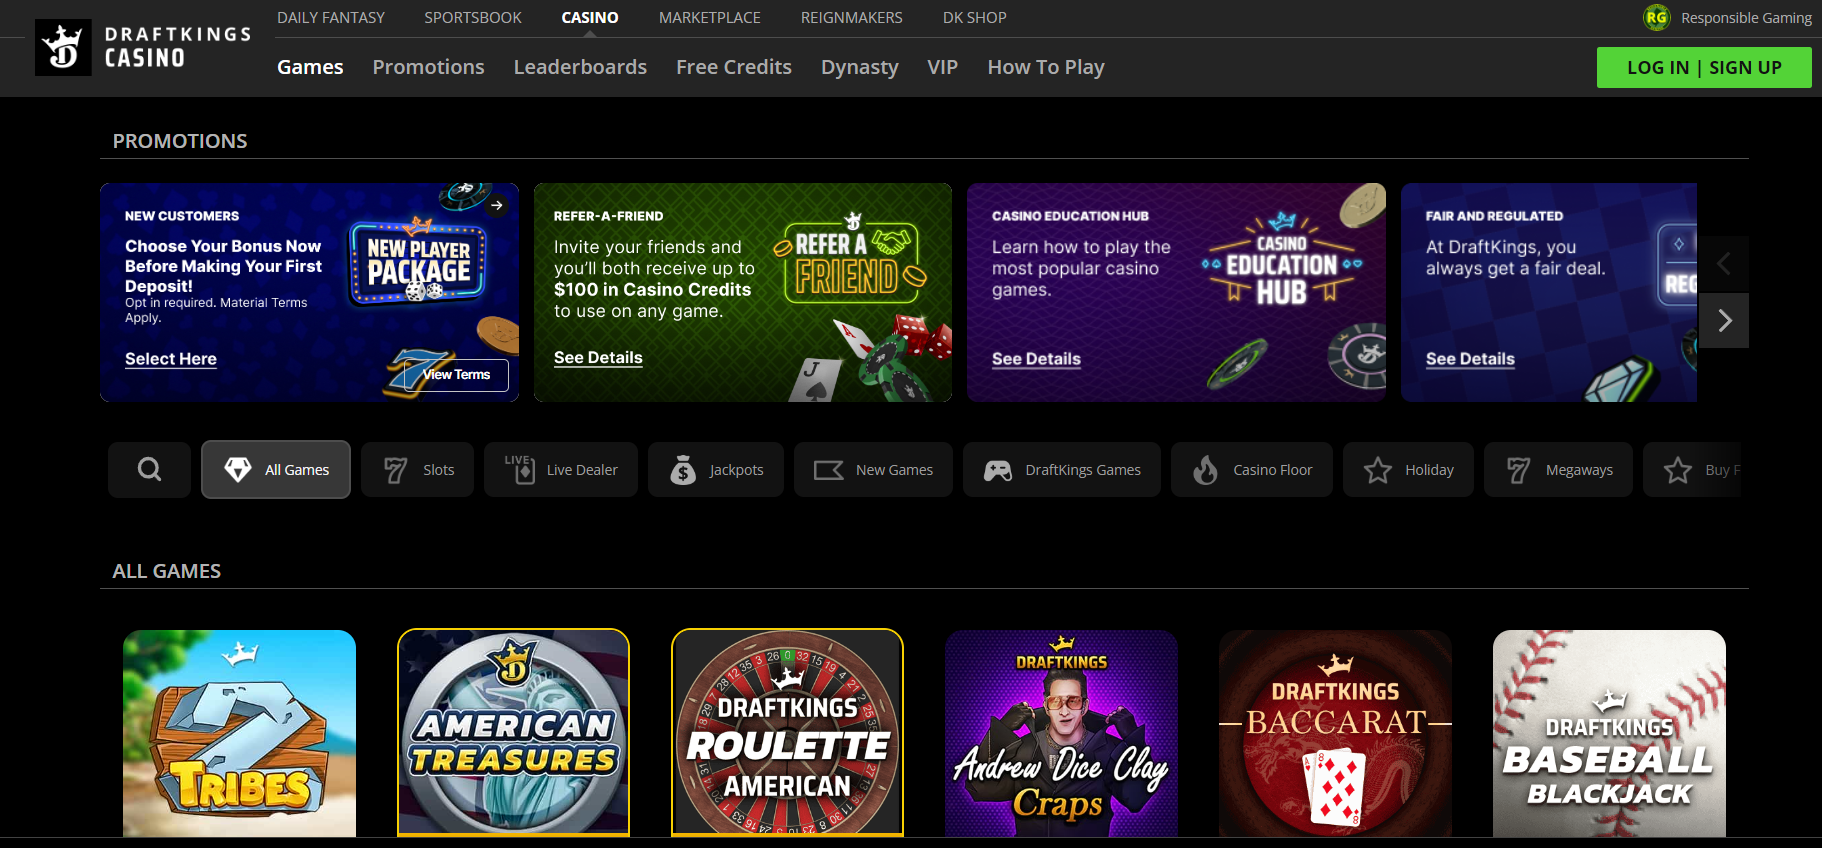
Task: Filter games by Jackpots category
Action: tap(716, 469)
